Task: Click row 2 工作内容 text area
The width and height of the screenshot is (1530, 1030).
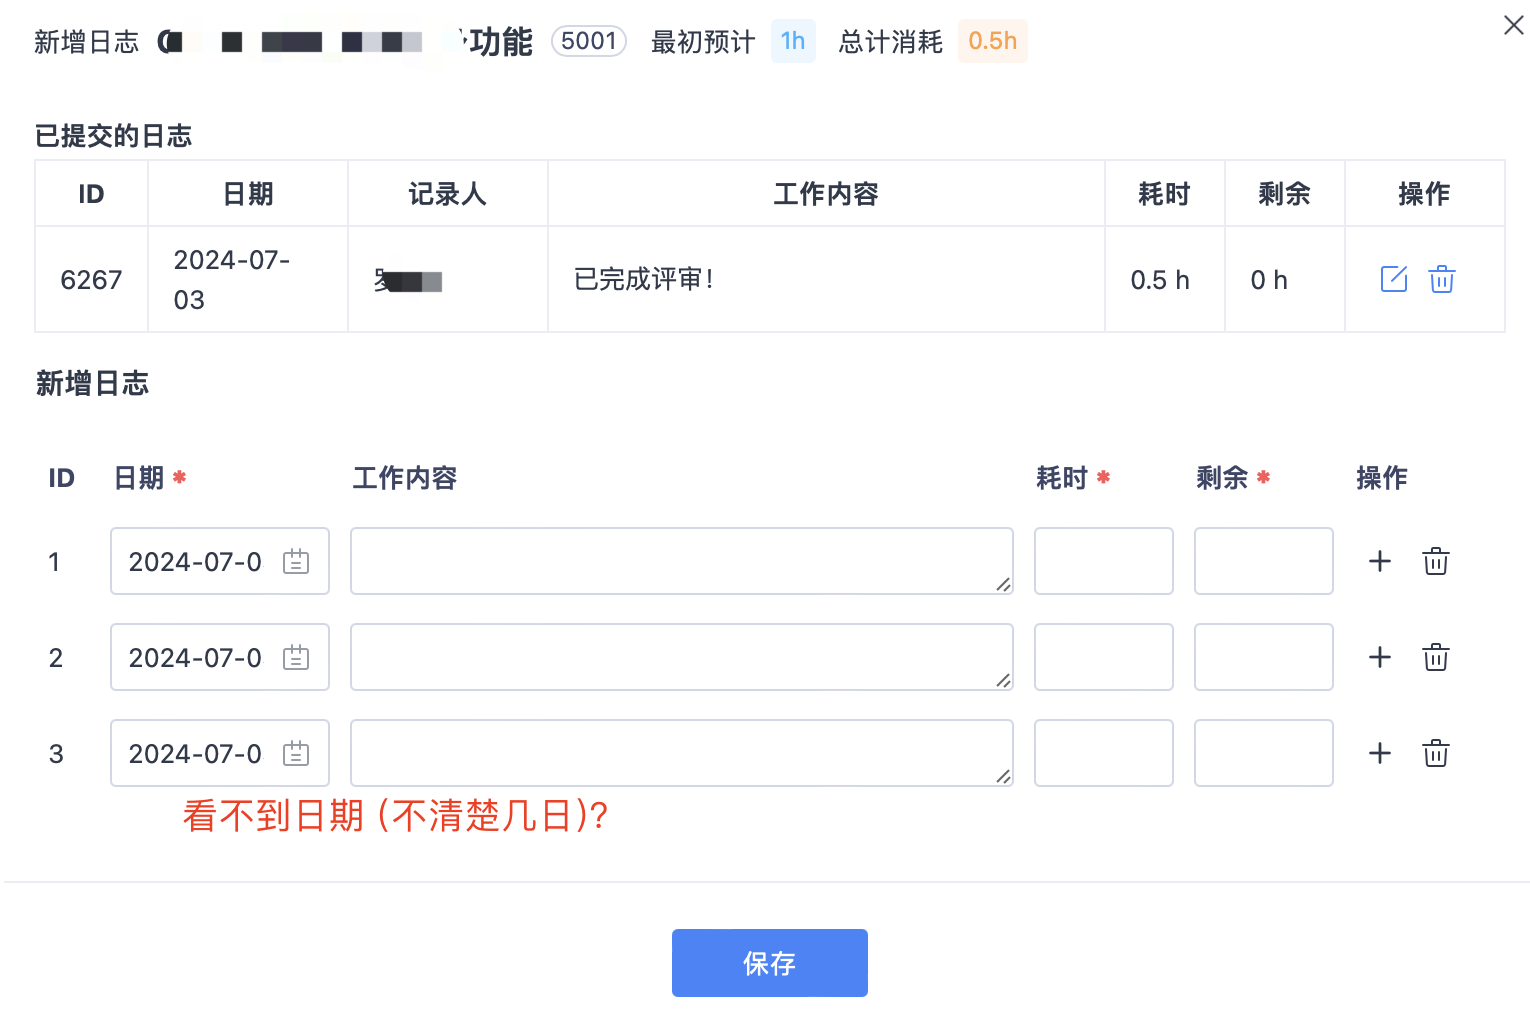Action: point(681,657)
